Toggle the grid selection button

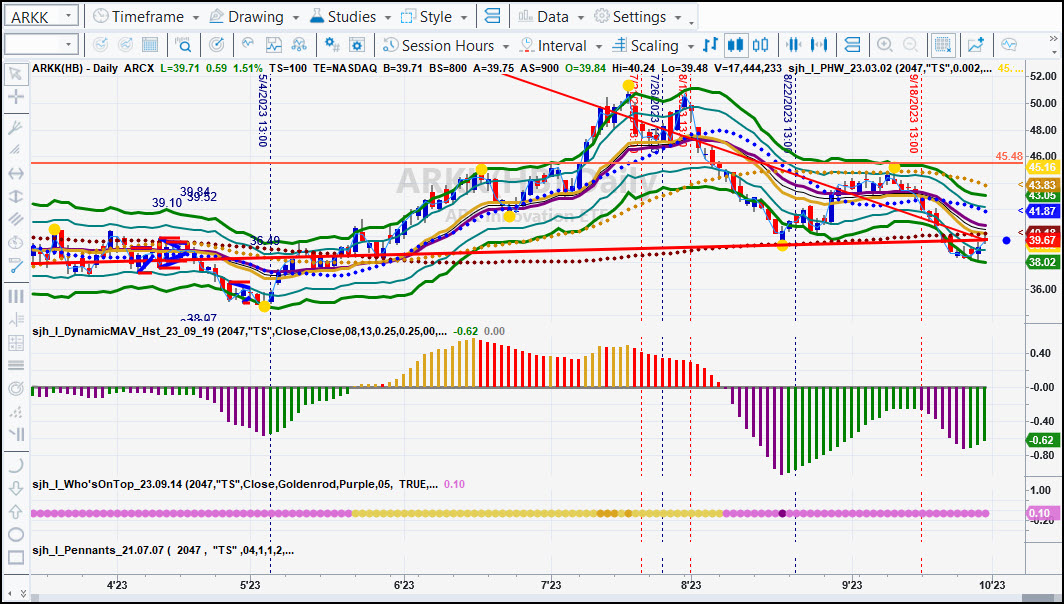pyautogui.click(x=943, y=45)
